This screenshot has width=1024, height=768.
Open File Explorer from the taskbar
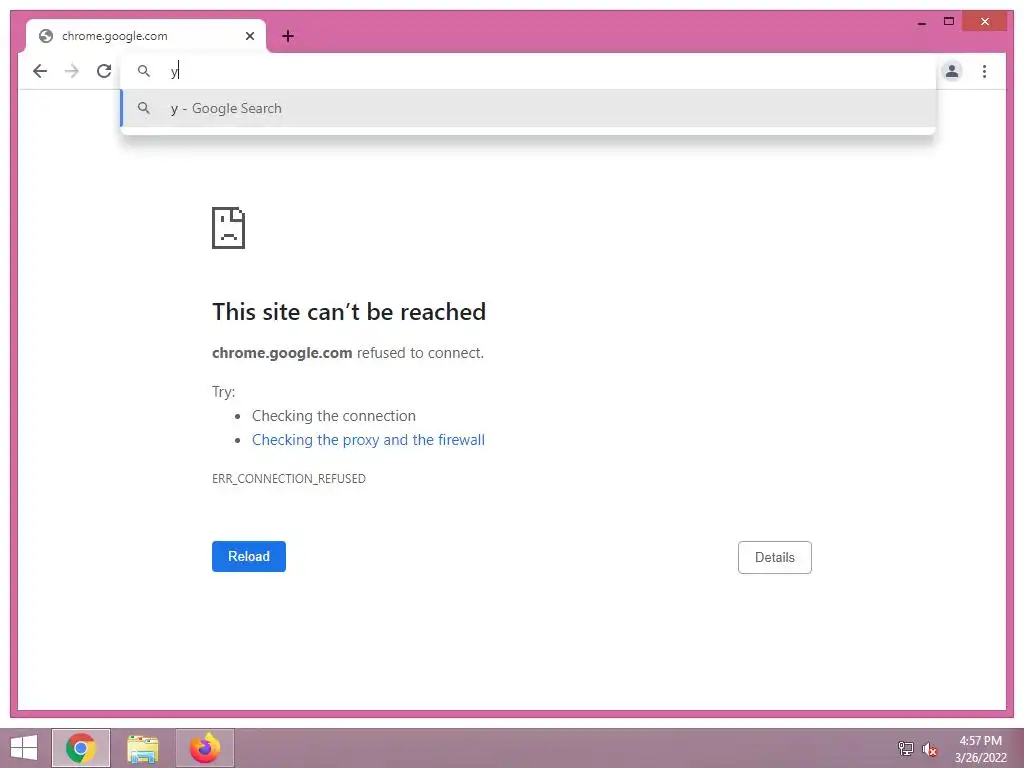pyautogui.click(x=142, y=748)
